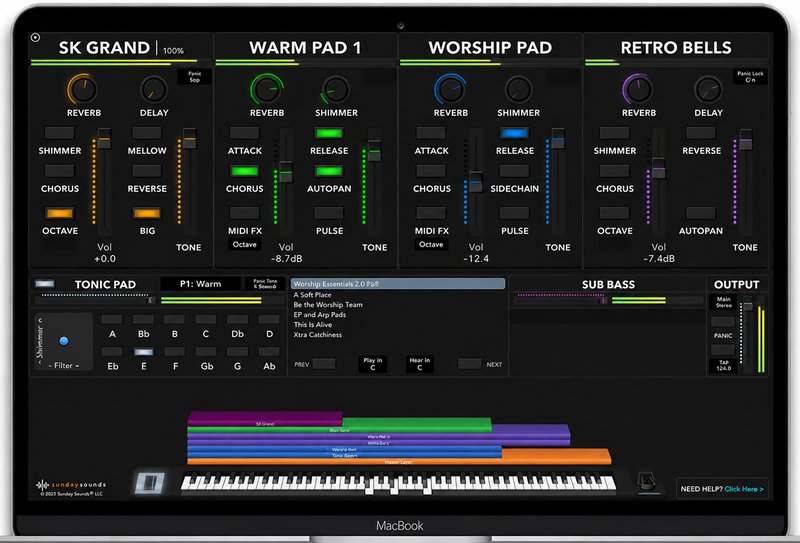Viewport: 800px width, 543px height.
Task: Select This Is Alive in song list
Action: (x=313, y=325)
